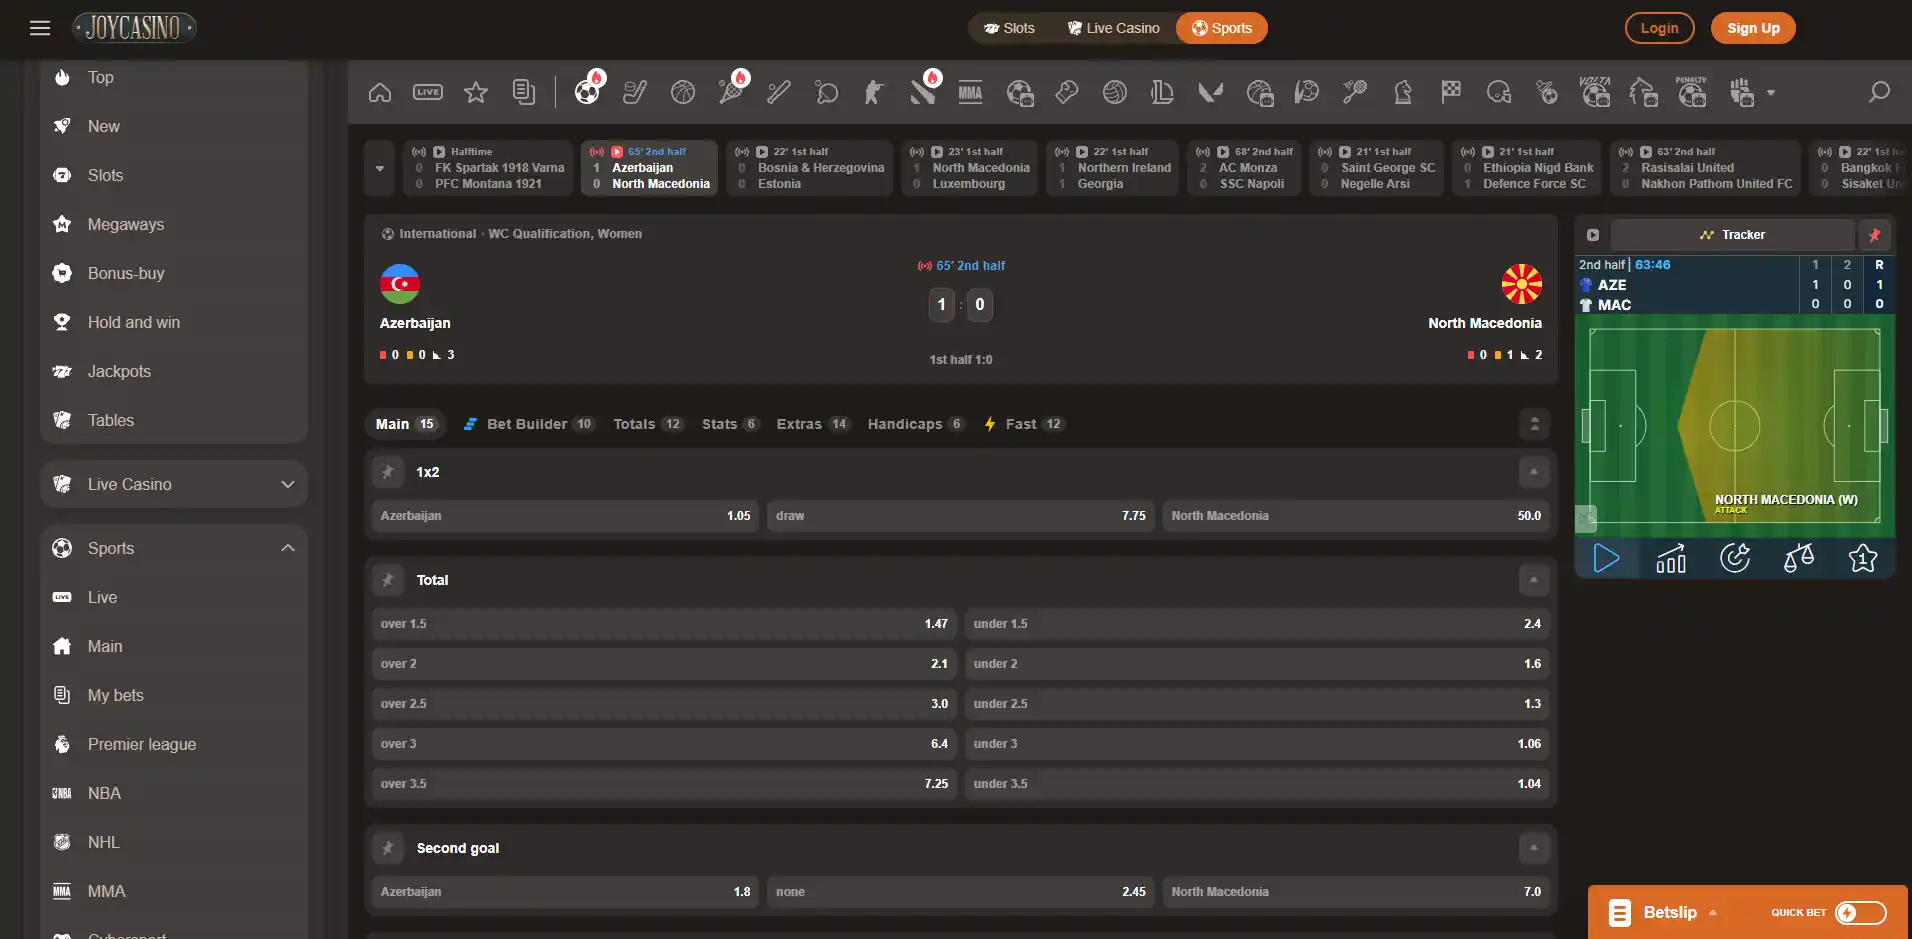Image resolution: width=1912 pixels, height=939 pixels.
Task: Collapse the Total market section
Action: [1533, 580]
